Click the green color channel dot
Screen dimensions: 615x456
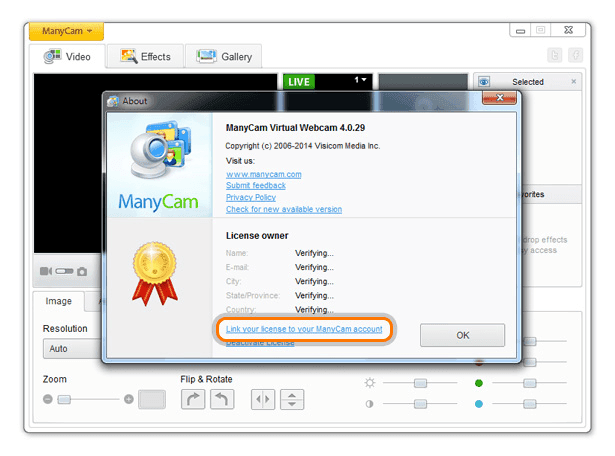(479, 383)
